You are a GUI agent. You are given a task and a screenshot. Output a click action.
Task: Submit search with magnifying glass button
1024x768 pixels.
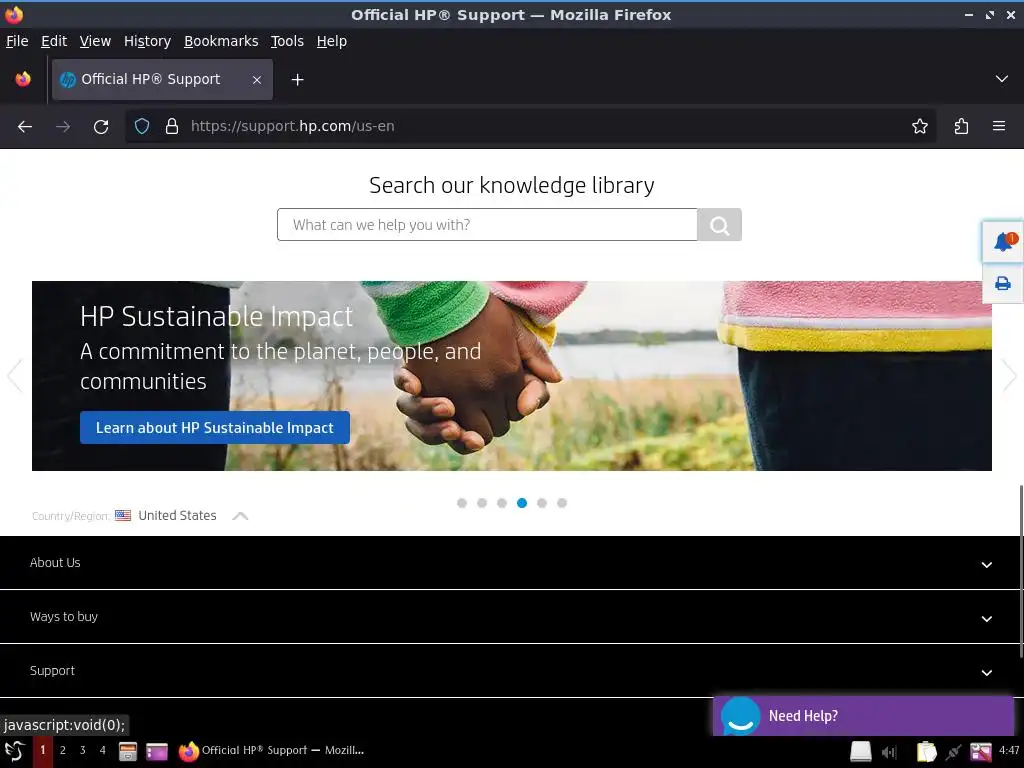(x=719, y=225)
